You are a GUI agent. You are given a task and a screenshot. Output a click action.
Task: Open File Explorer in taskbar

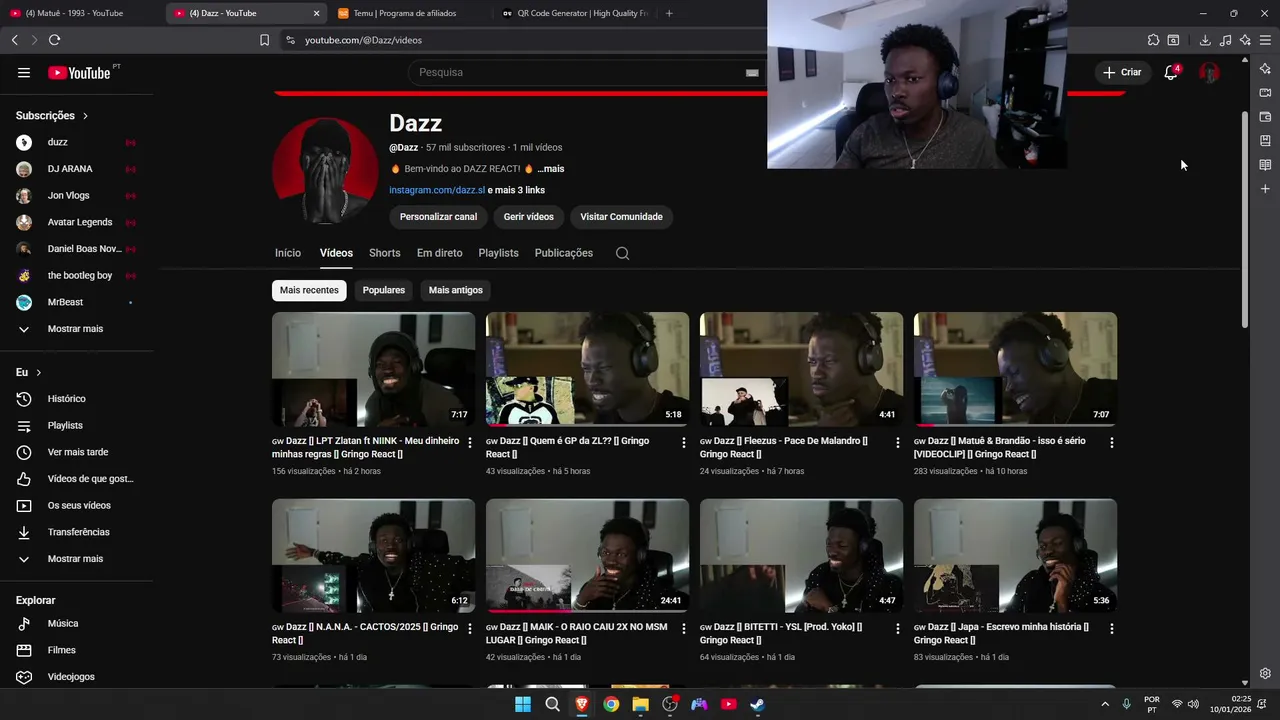click(640, 704)
